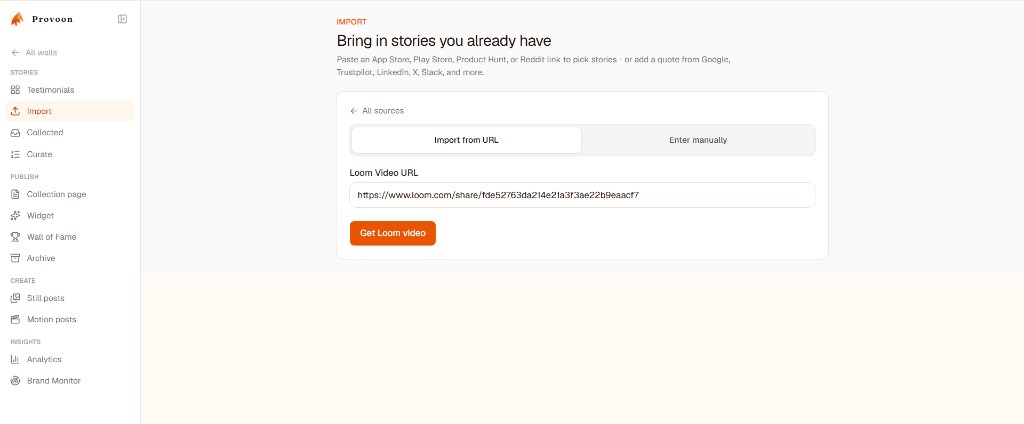Click the Testimonials grid icon
1024x424 pixels.
[x=16, y=90]
